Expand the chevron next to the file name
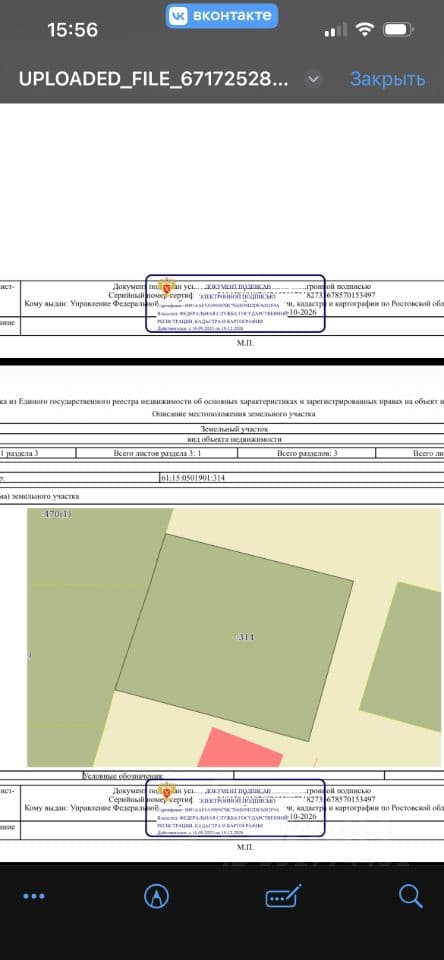Viewport: 444px width, 960px height. coord(314,79)
